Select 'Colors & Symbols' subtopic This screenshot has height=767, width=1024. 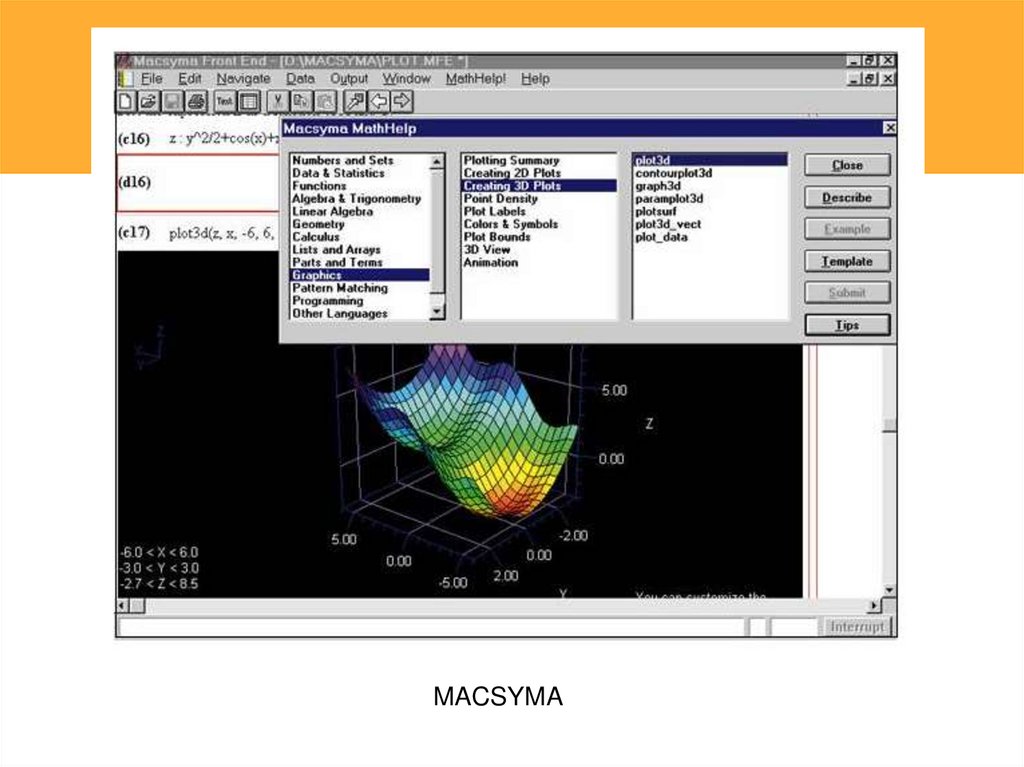point(511,224)
